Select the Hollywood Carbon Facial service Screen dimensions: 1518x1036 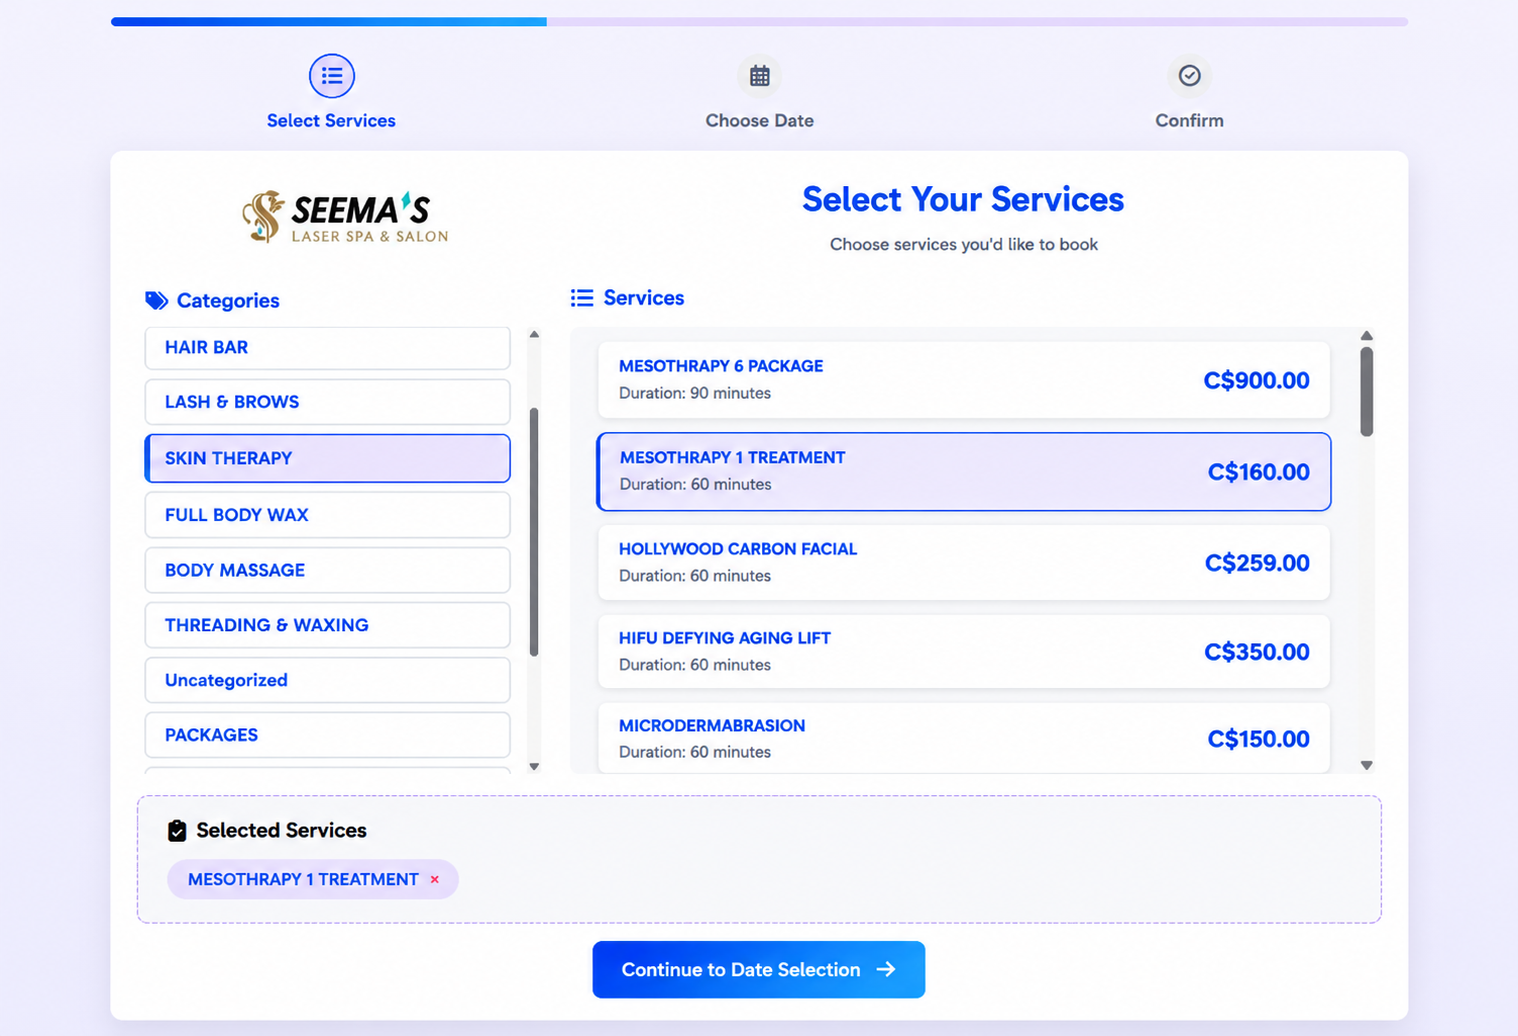[x=964, y=563]
